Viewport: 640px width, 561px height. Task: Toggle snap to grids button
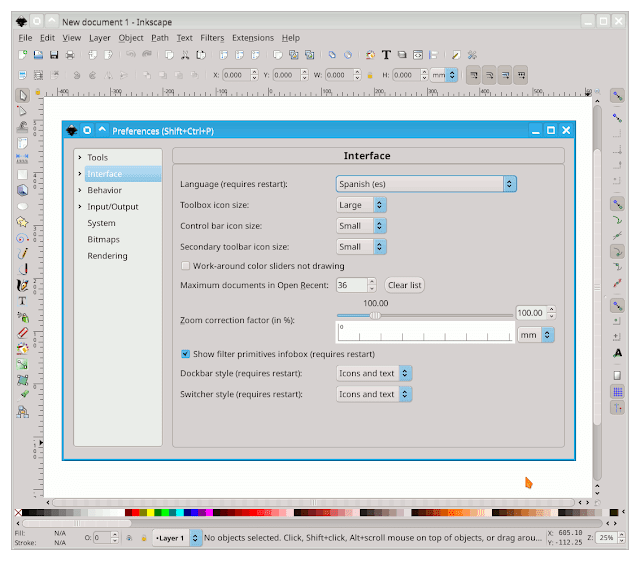617,392
